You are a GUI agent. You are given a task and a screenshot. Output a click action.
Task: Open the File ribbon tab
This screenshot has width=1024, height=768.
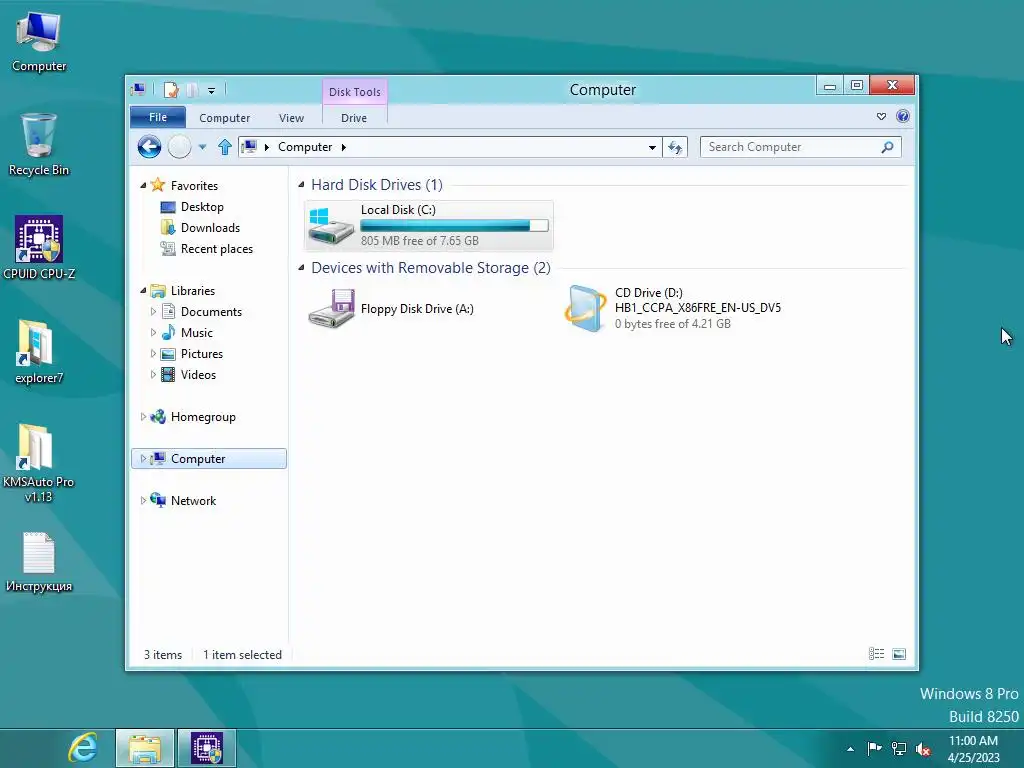[x=157, y=117]
